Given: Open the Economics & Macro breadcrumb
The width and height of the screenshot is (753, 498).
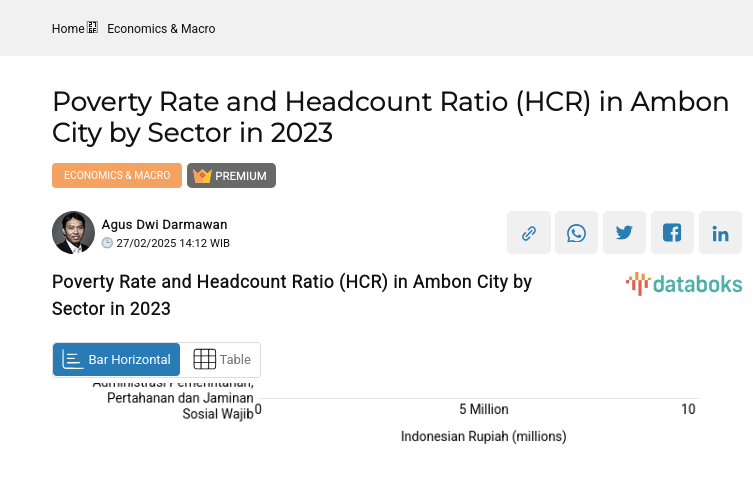Looking at the screenshot, I should (161, 29).
